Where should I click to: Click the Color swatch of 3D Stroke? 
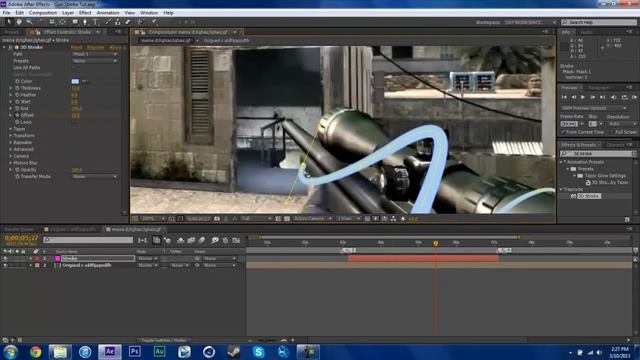75,81
